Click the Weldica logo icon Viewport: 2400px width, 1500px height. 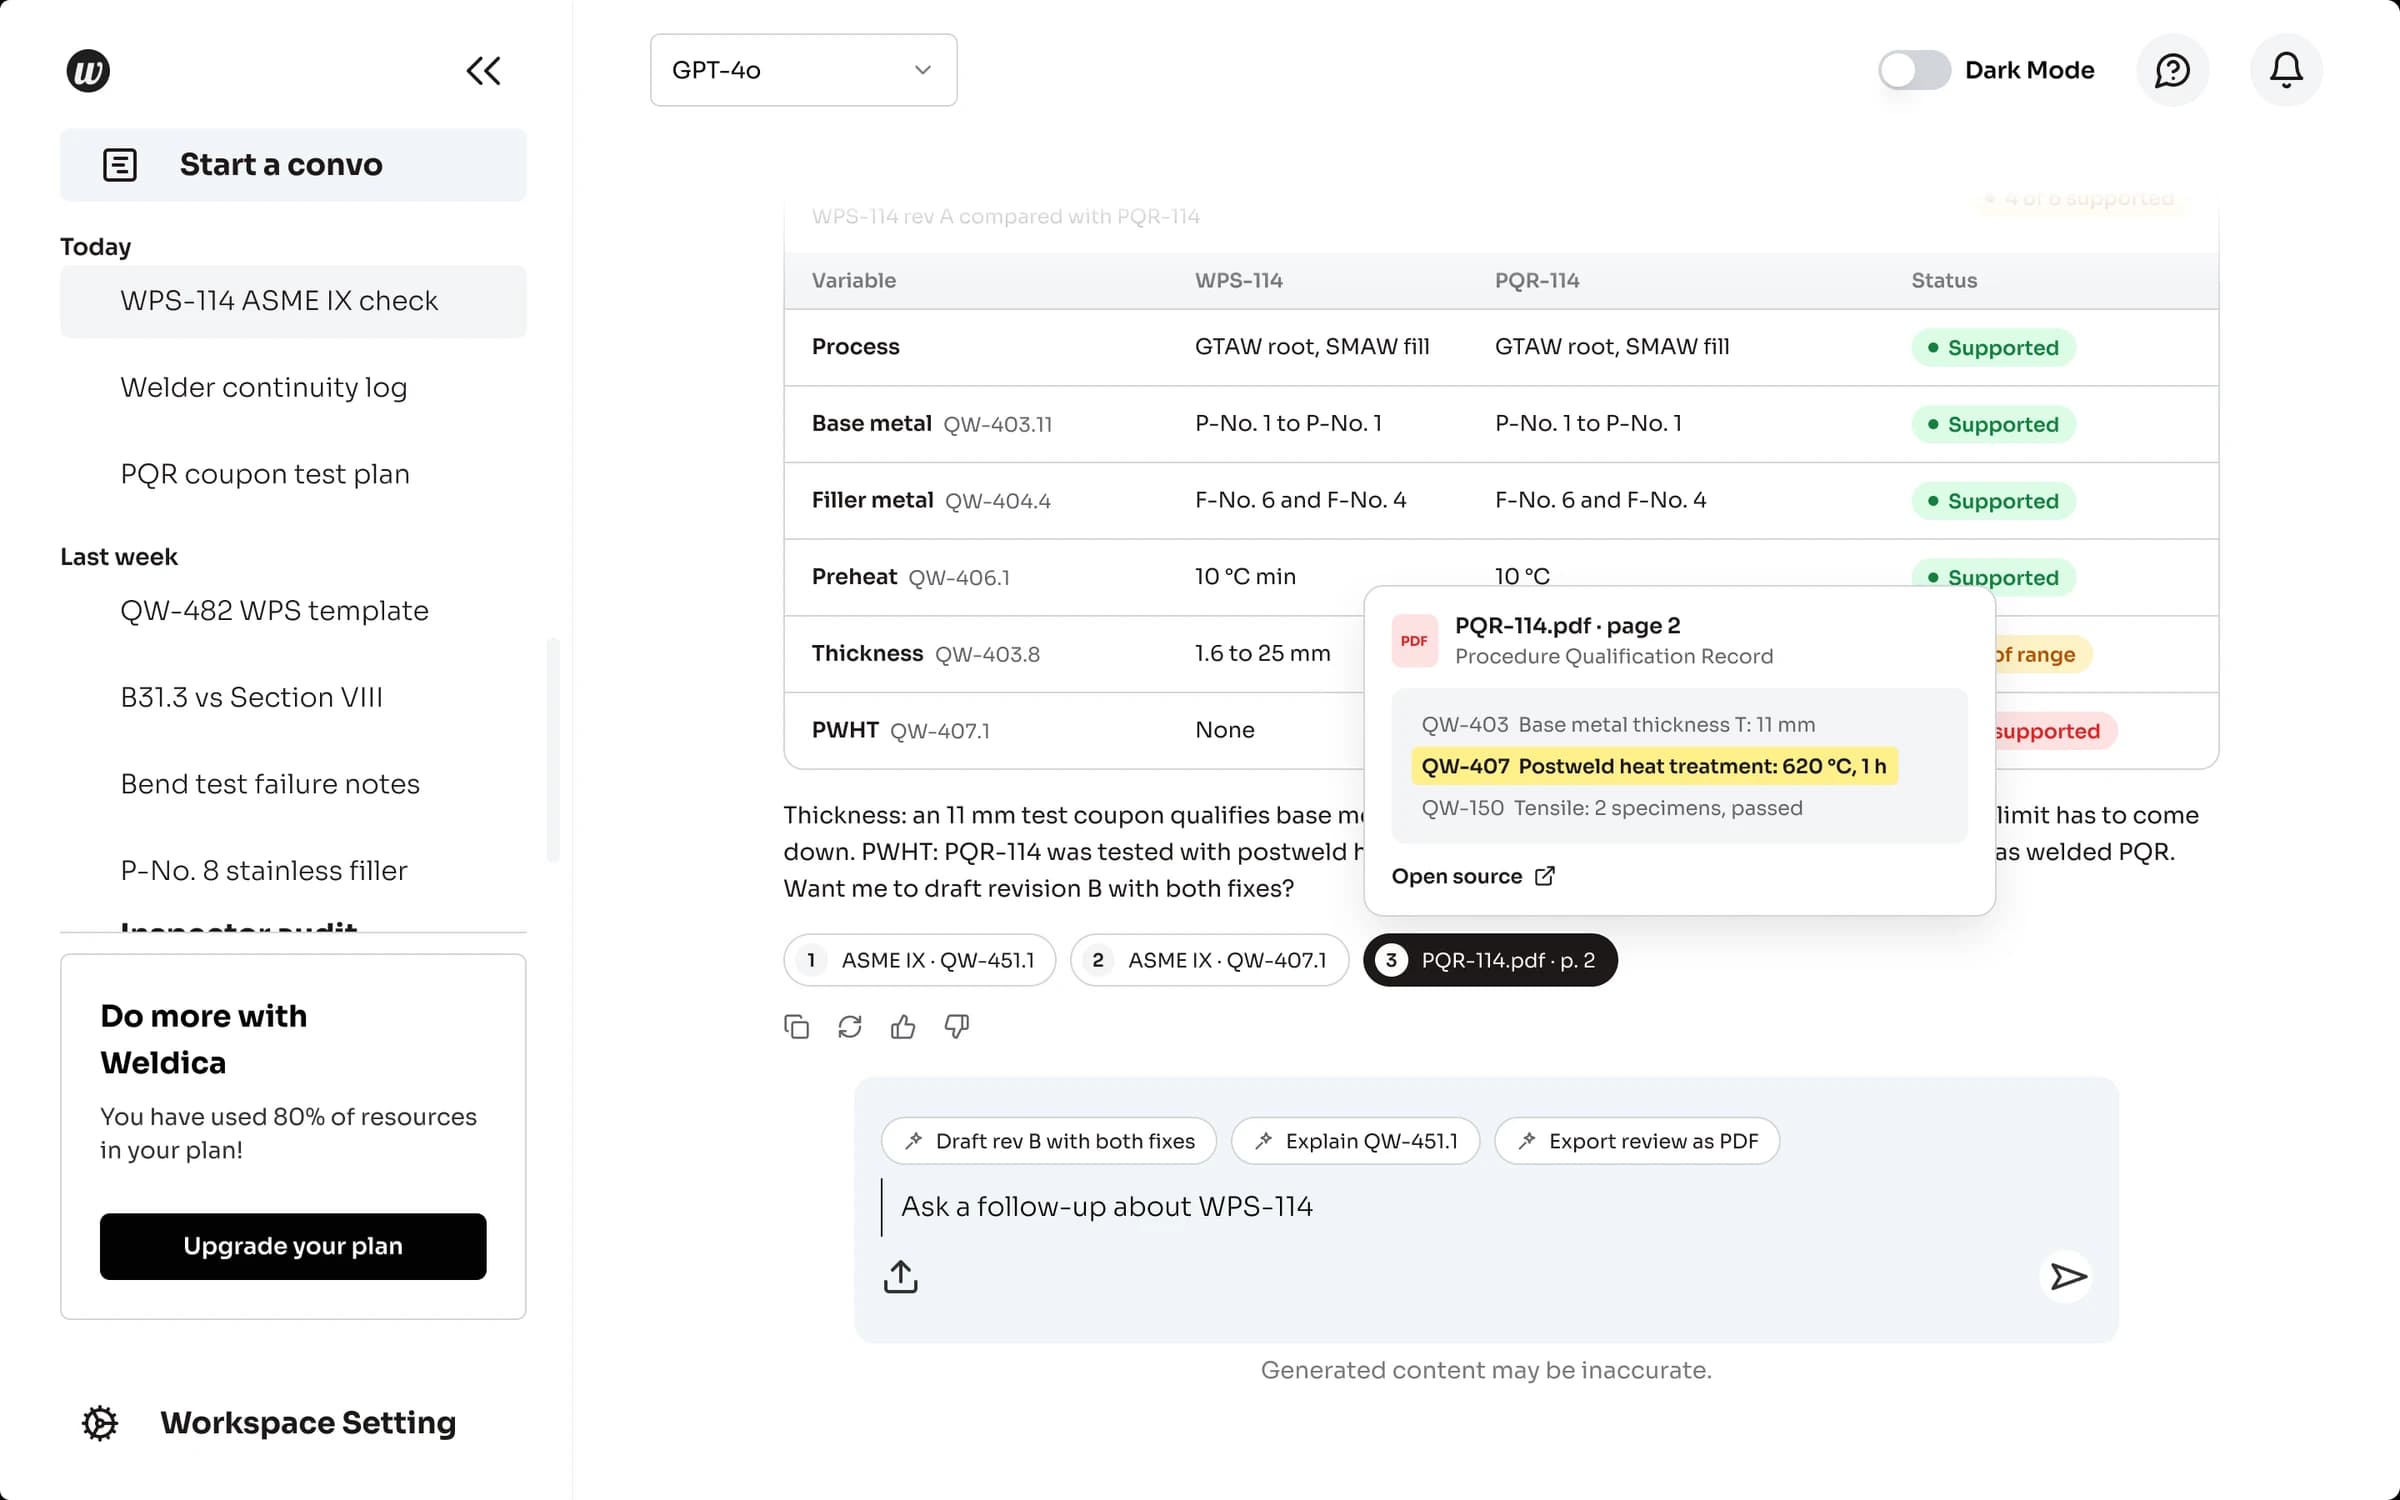pos(88,70)
